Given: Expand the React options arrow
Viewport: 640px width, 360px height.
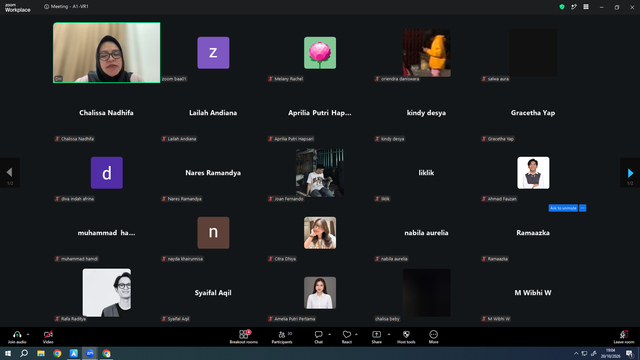Looking at the screenshot, I should pyautogui.click(x=356, y=334).
